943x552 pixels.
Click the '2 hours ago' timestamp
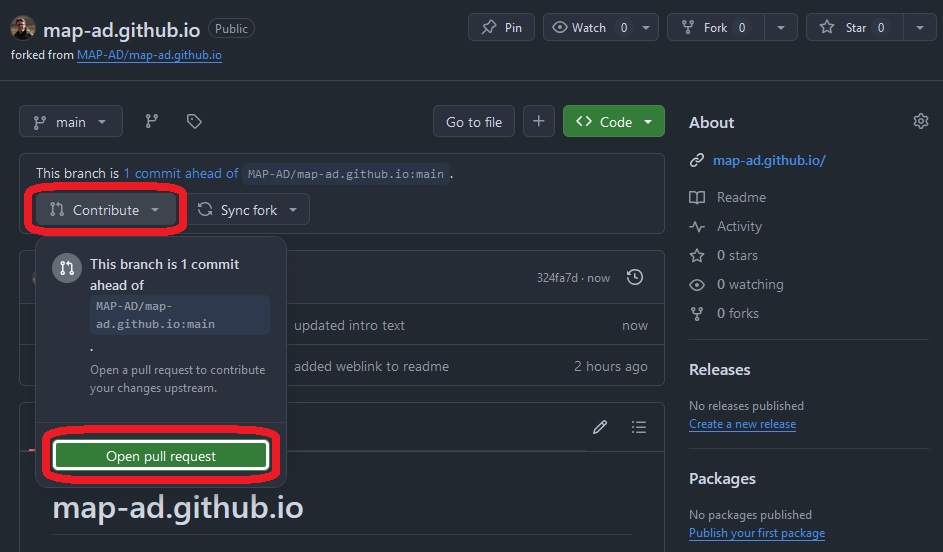(610, 366)
